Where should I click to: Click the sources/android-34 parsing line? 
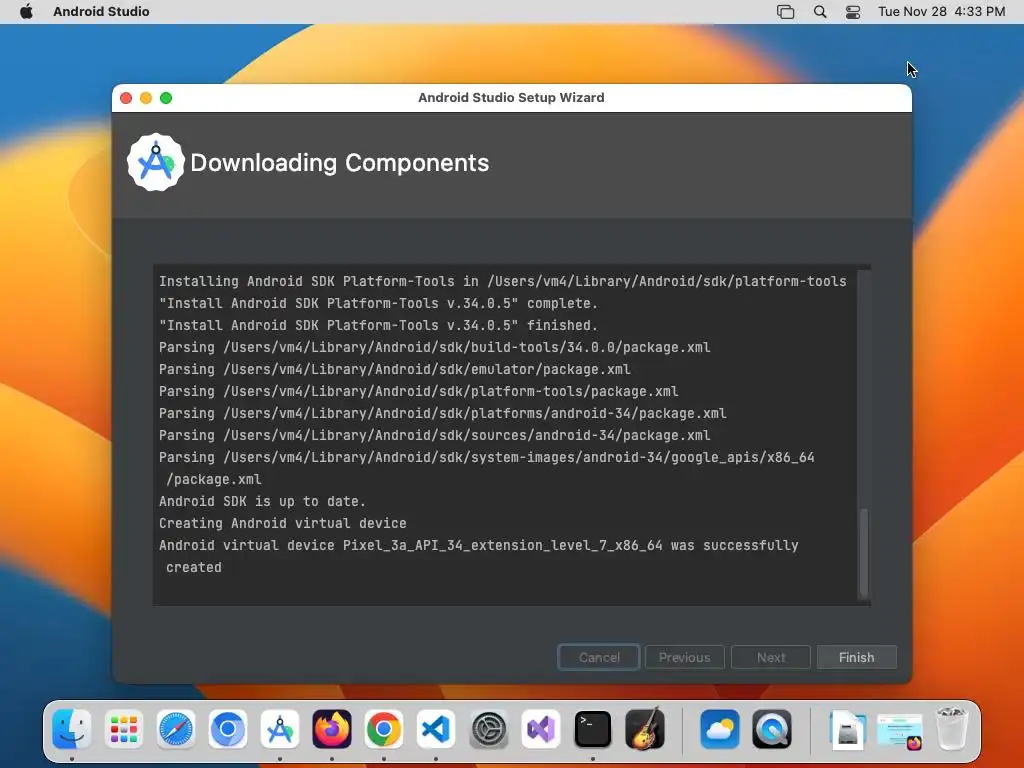[x=434, y=436]
